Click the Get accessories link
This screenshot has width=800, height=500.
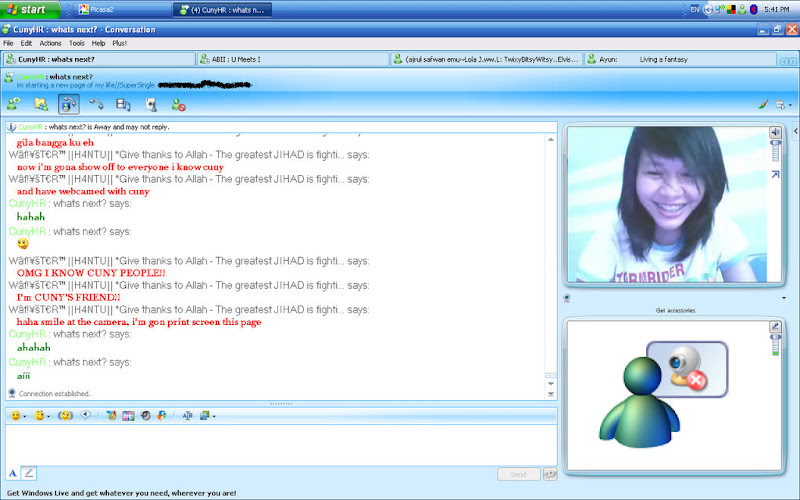pyautogui.click(x=675, y=310)
